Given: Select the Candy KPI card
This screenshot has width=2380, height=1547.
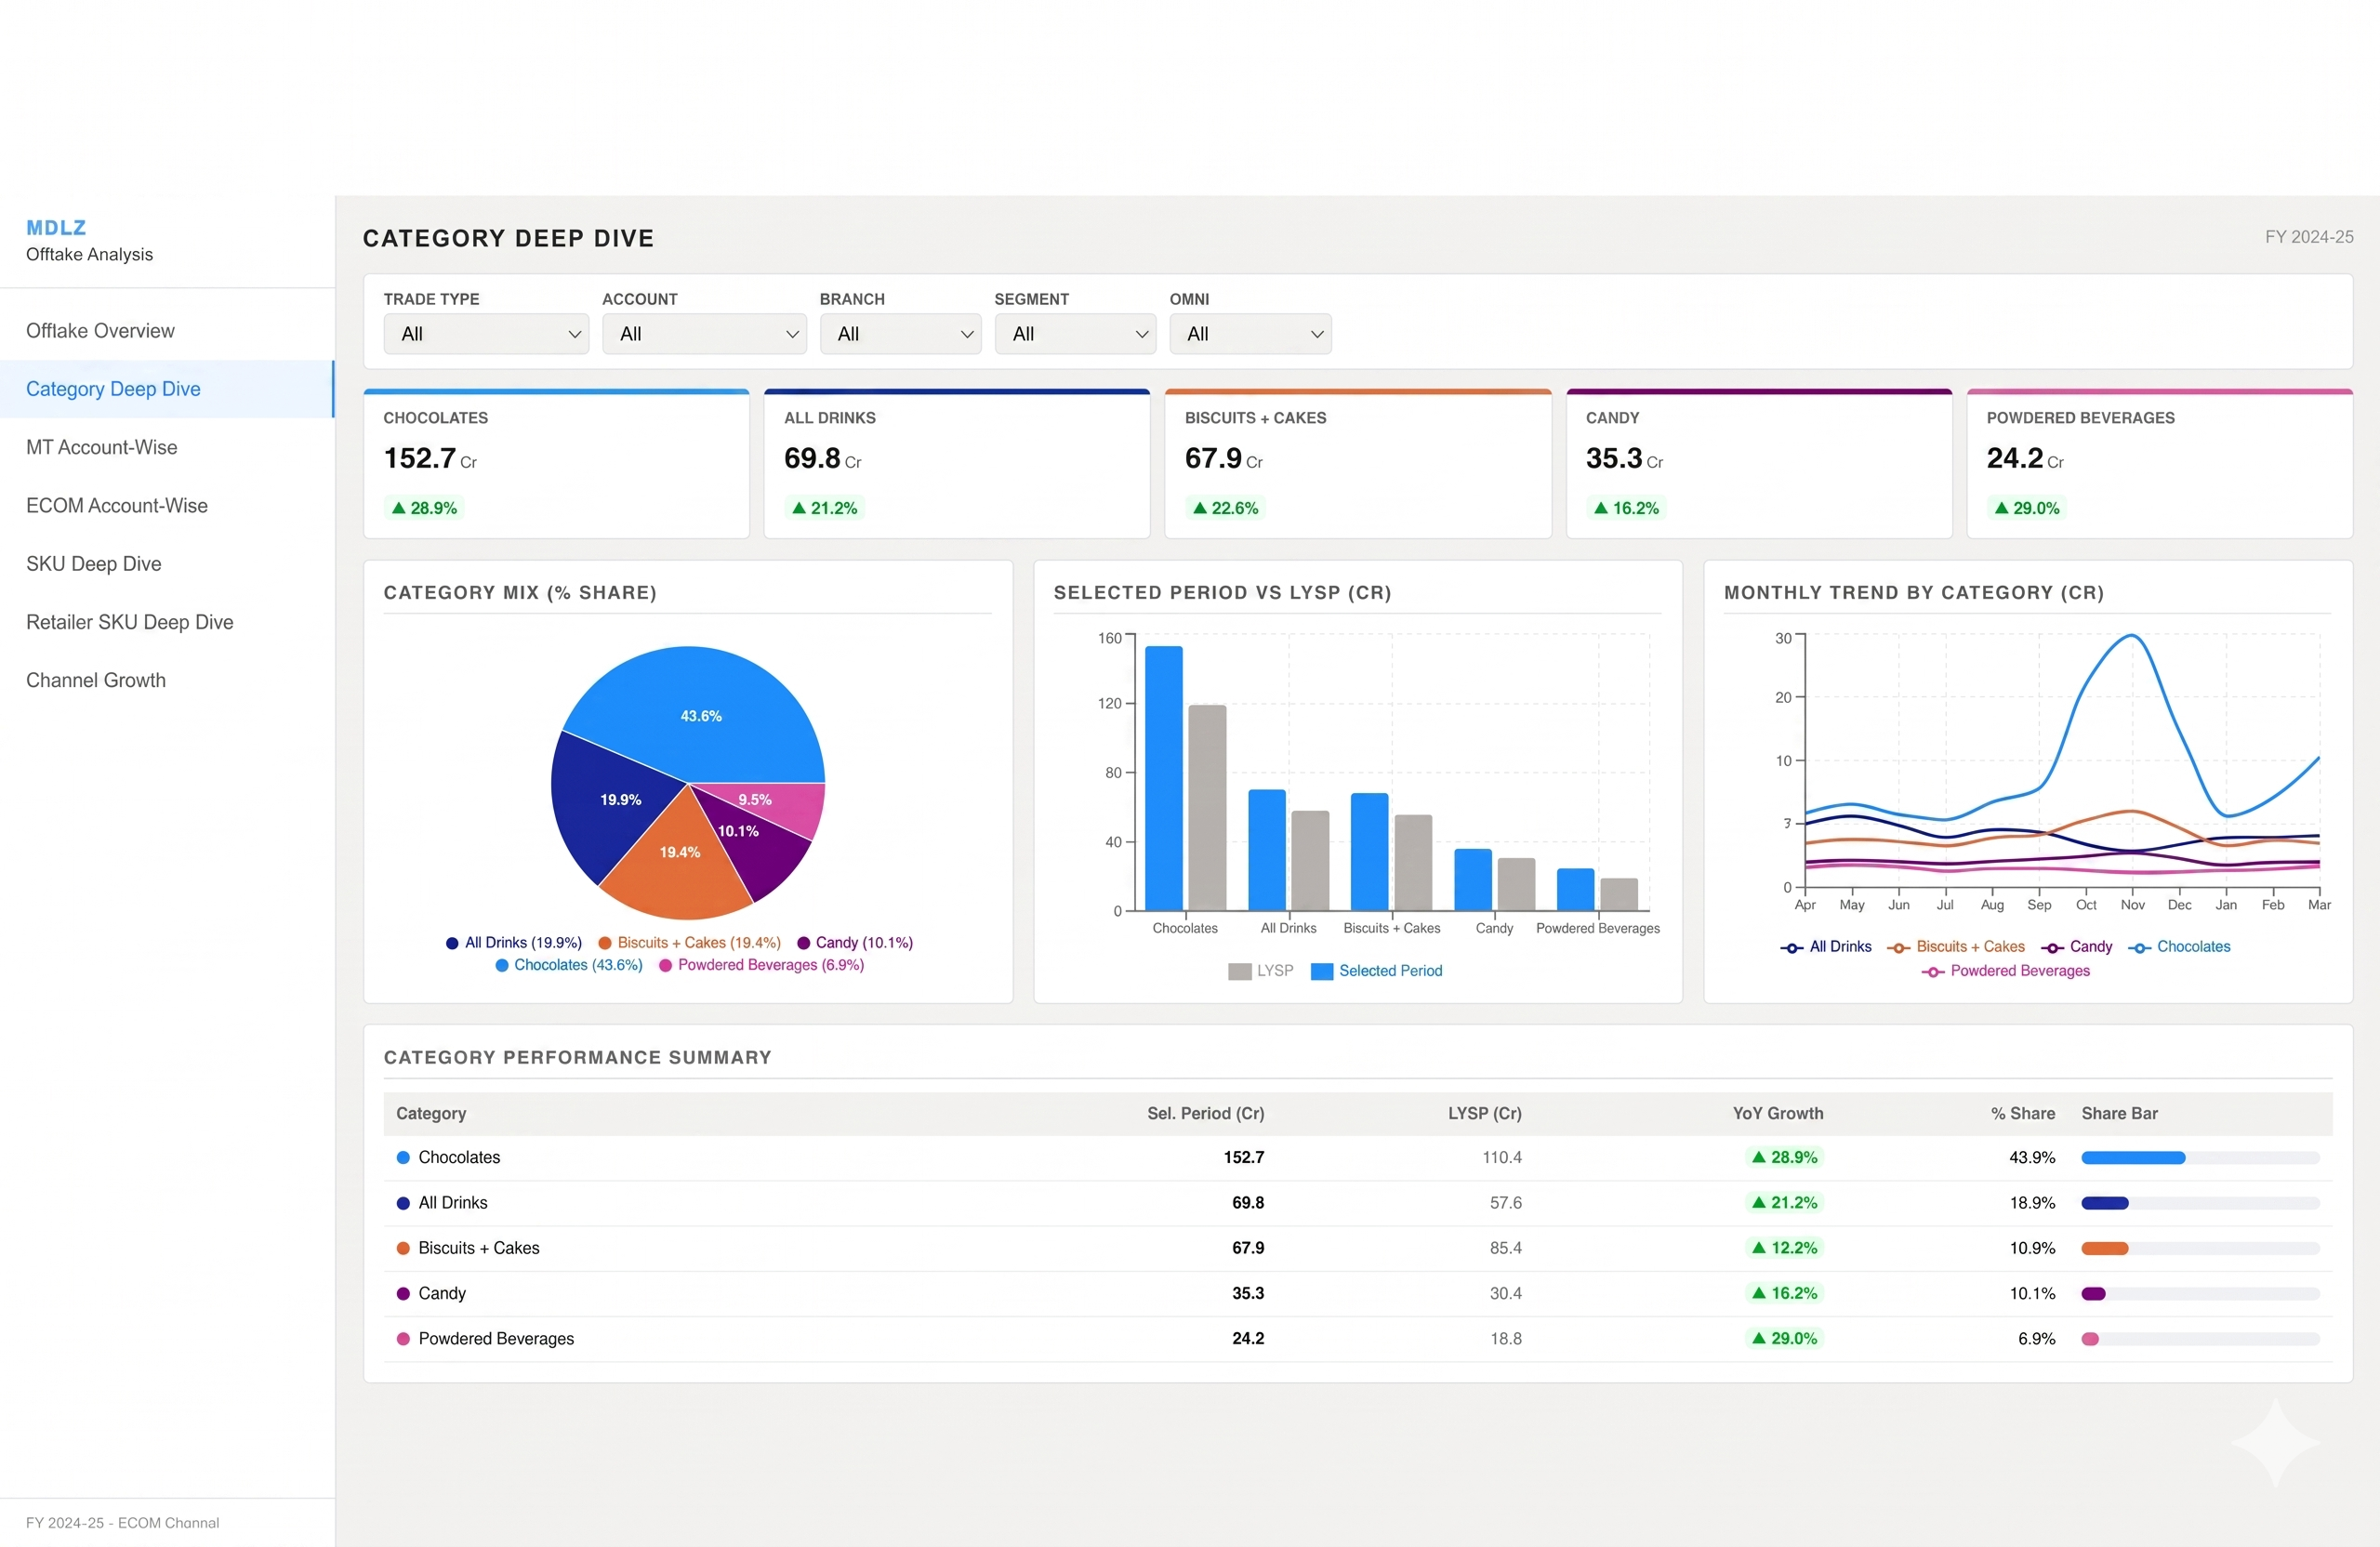Looking at the screenshot, I should (1759, 464).
